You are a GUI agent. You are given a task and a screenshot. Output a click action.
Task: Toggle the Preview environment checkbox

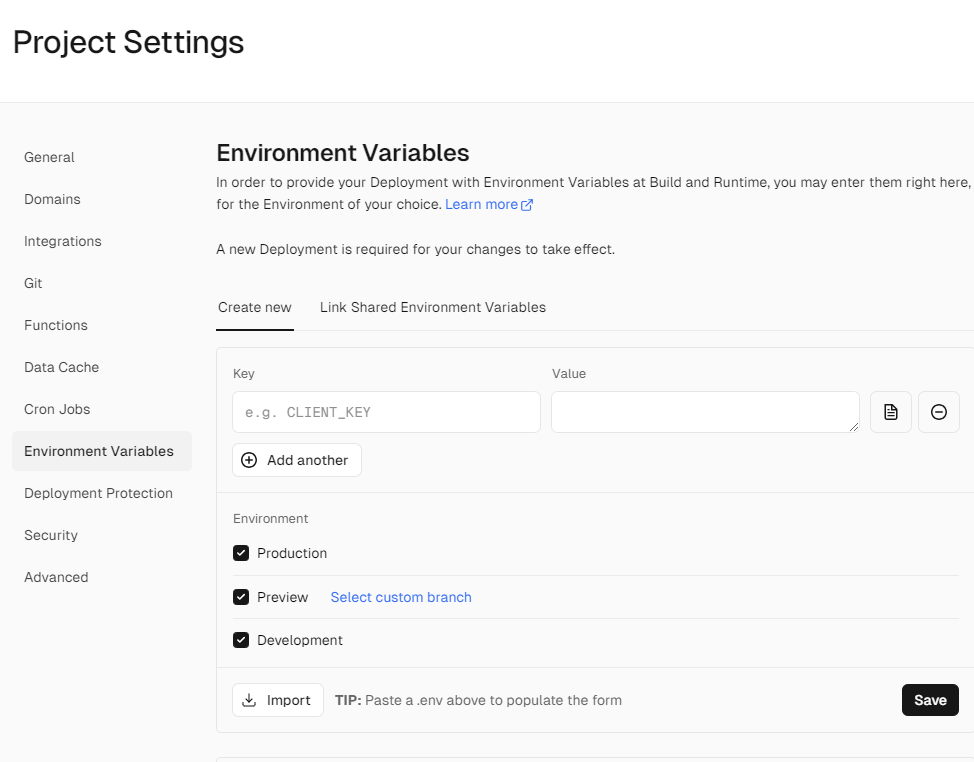point(241,597)
